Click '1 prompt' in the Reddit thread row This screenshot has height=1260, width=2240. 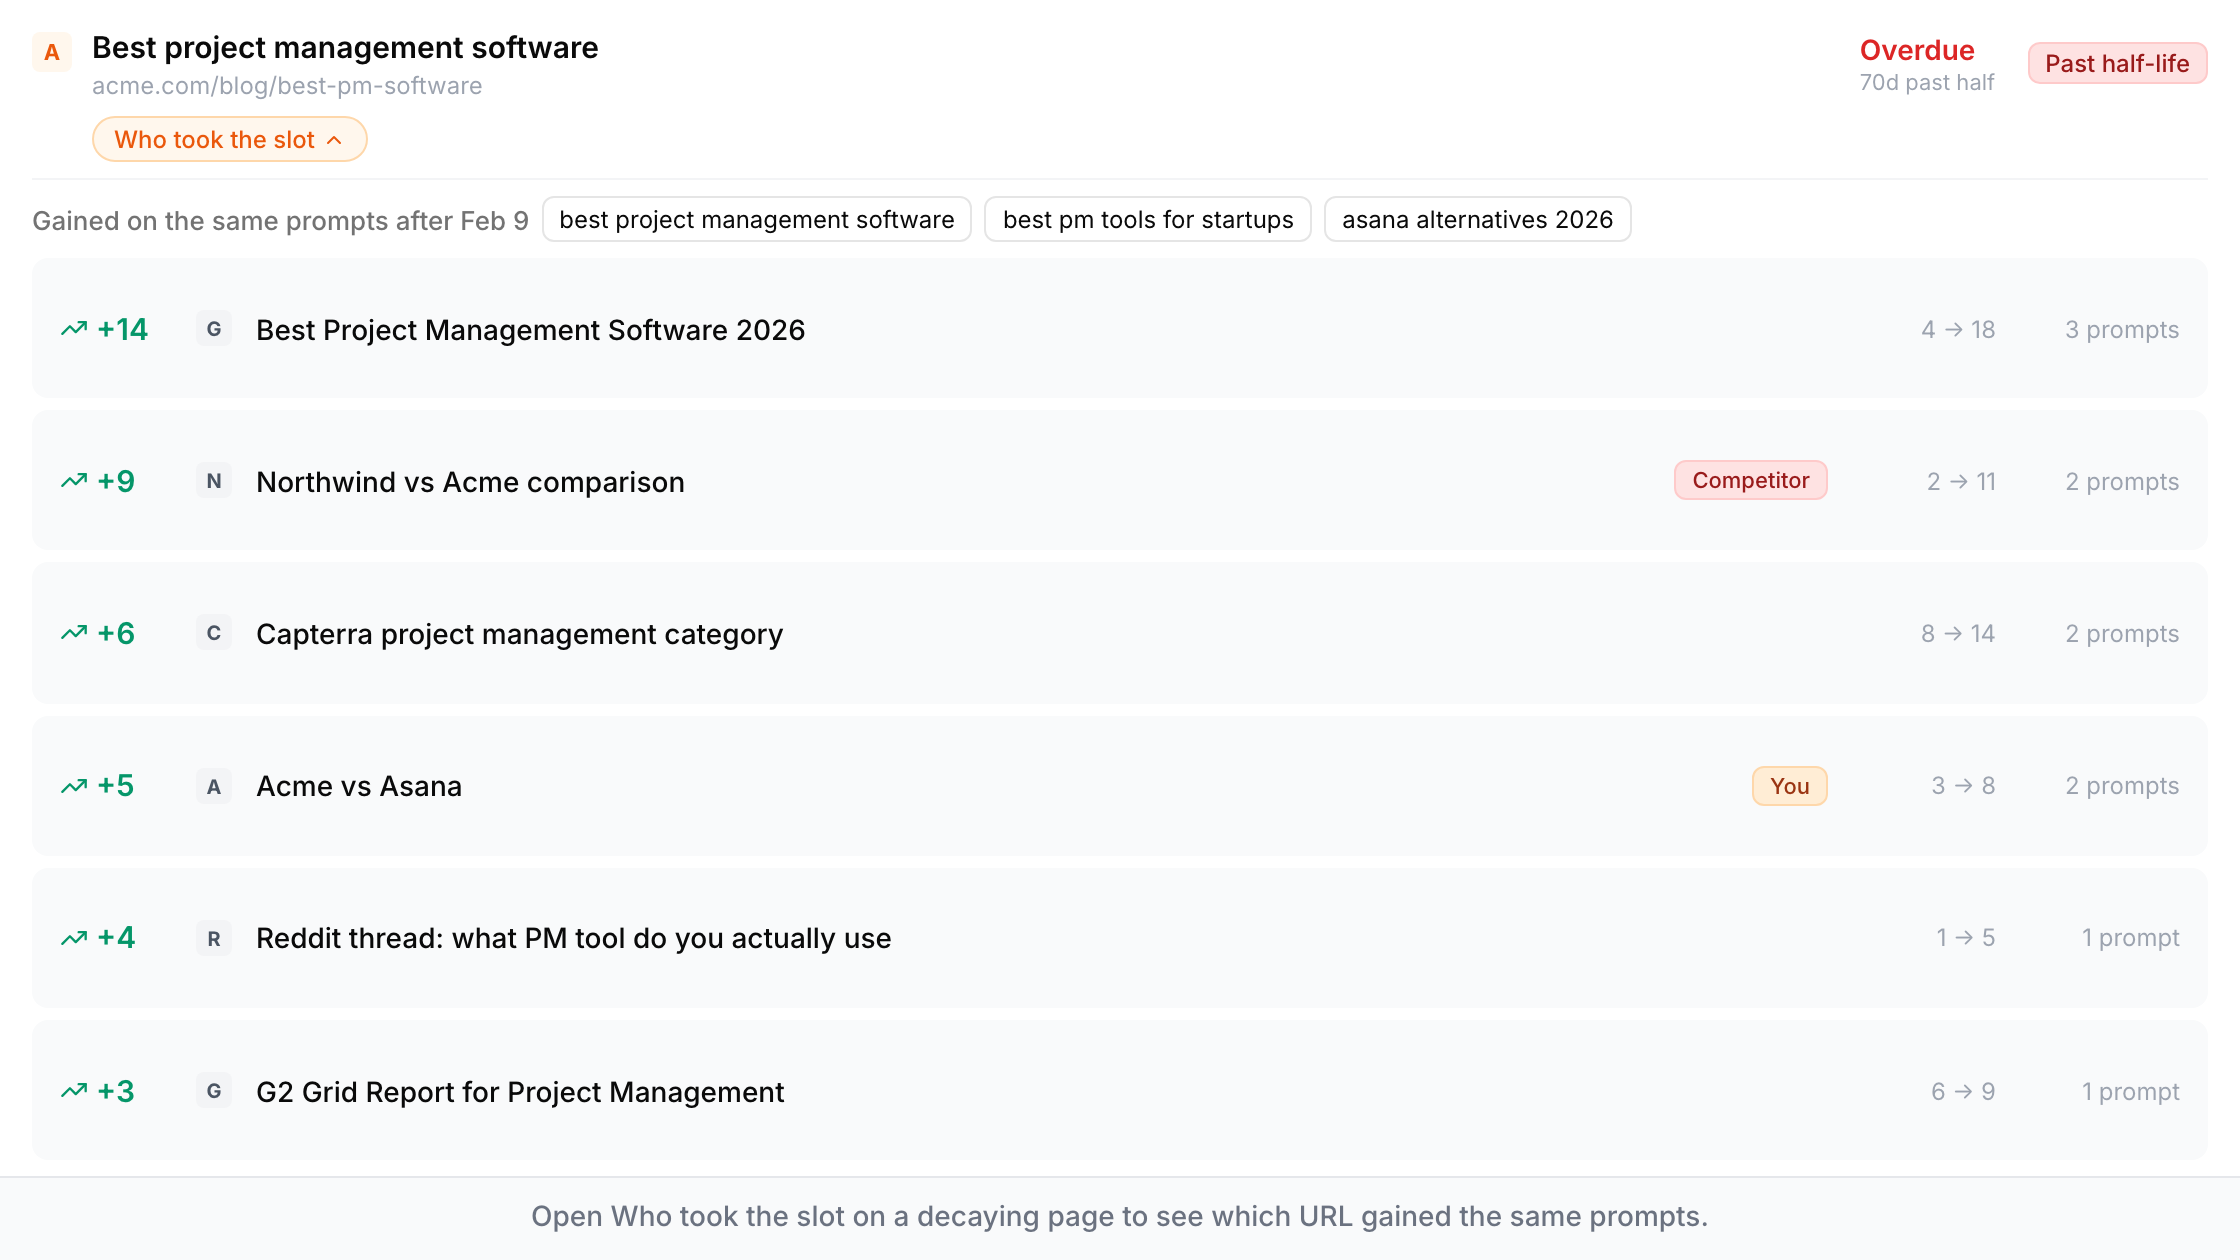point(2130,938)
